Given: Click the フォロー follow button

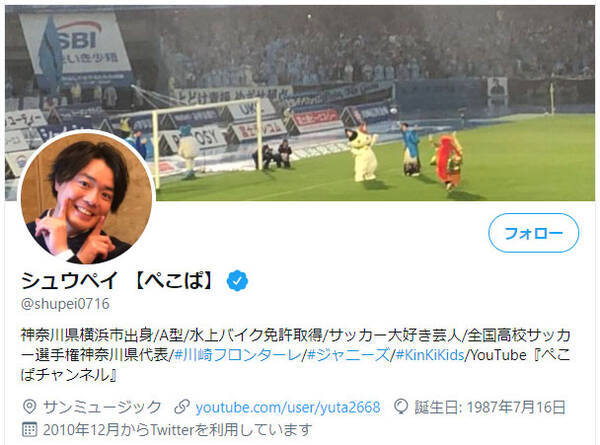Looking at the screenshot, I should (x=533, y=233).
